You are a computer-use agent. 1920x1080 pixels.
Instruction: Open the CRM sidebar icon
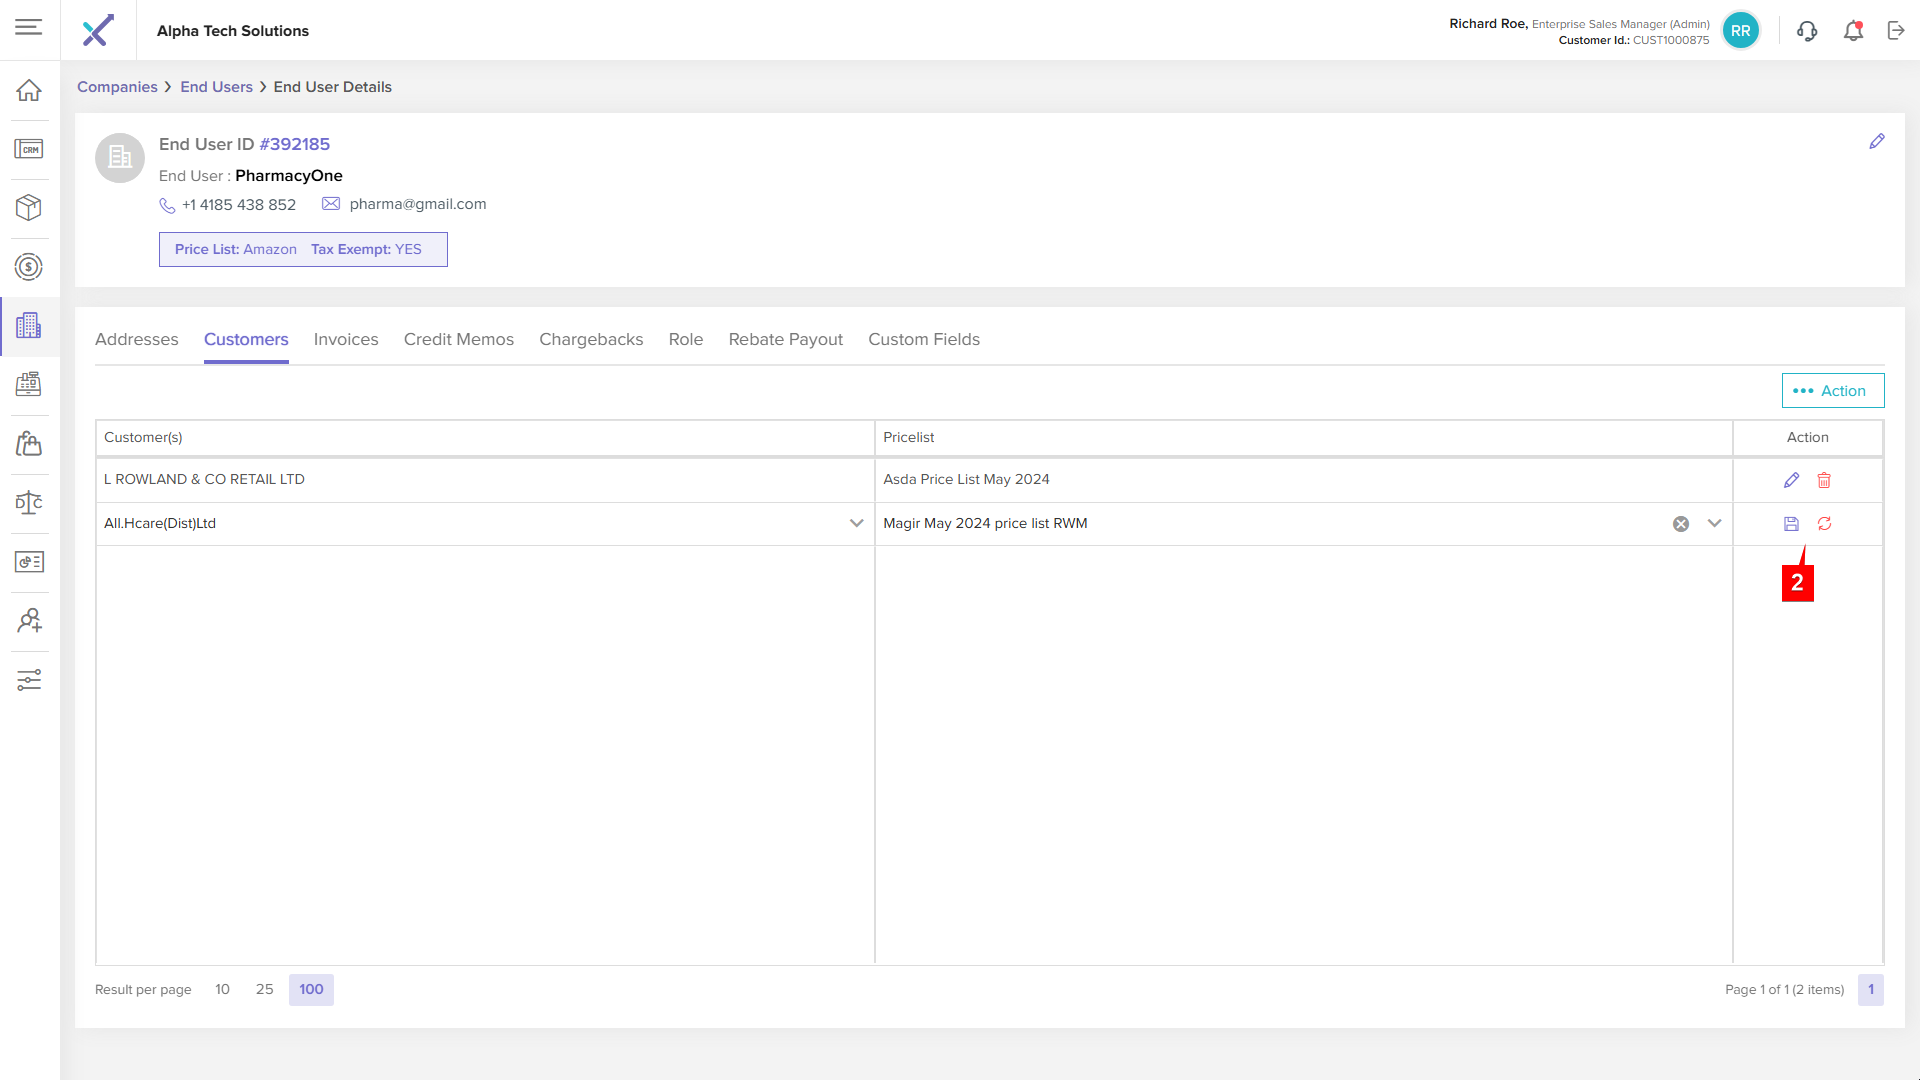pos(29,149)
